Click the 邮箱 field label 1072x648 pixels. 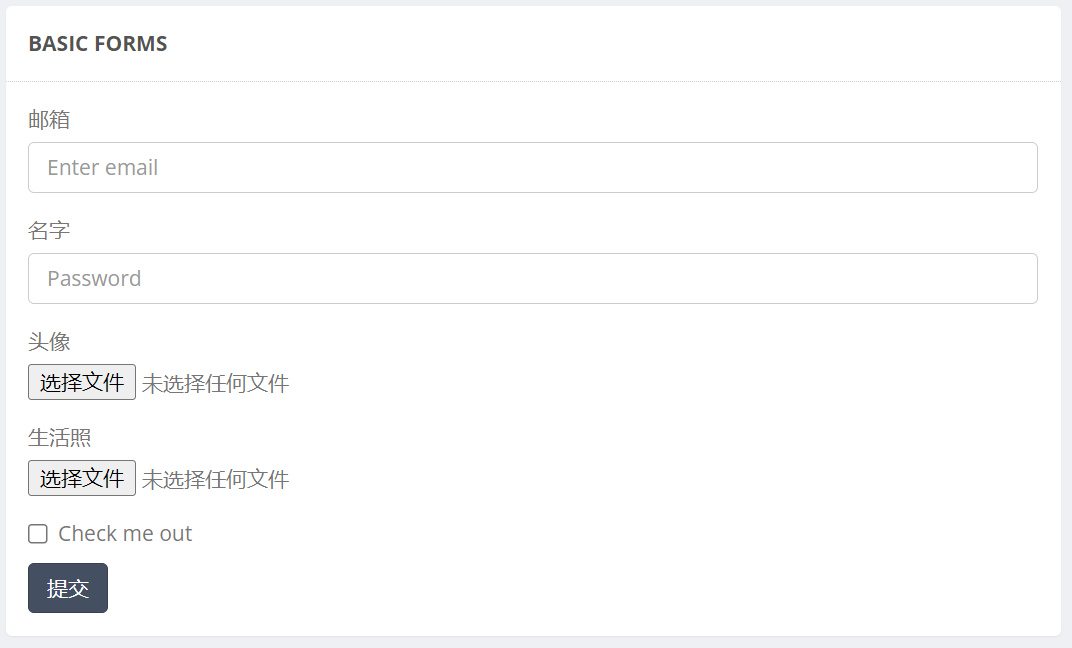point(49,120)
